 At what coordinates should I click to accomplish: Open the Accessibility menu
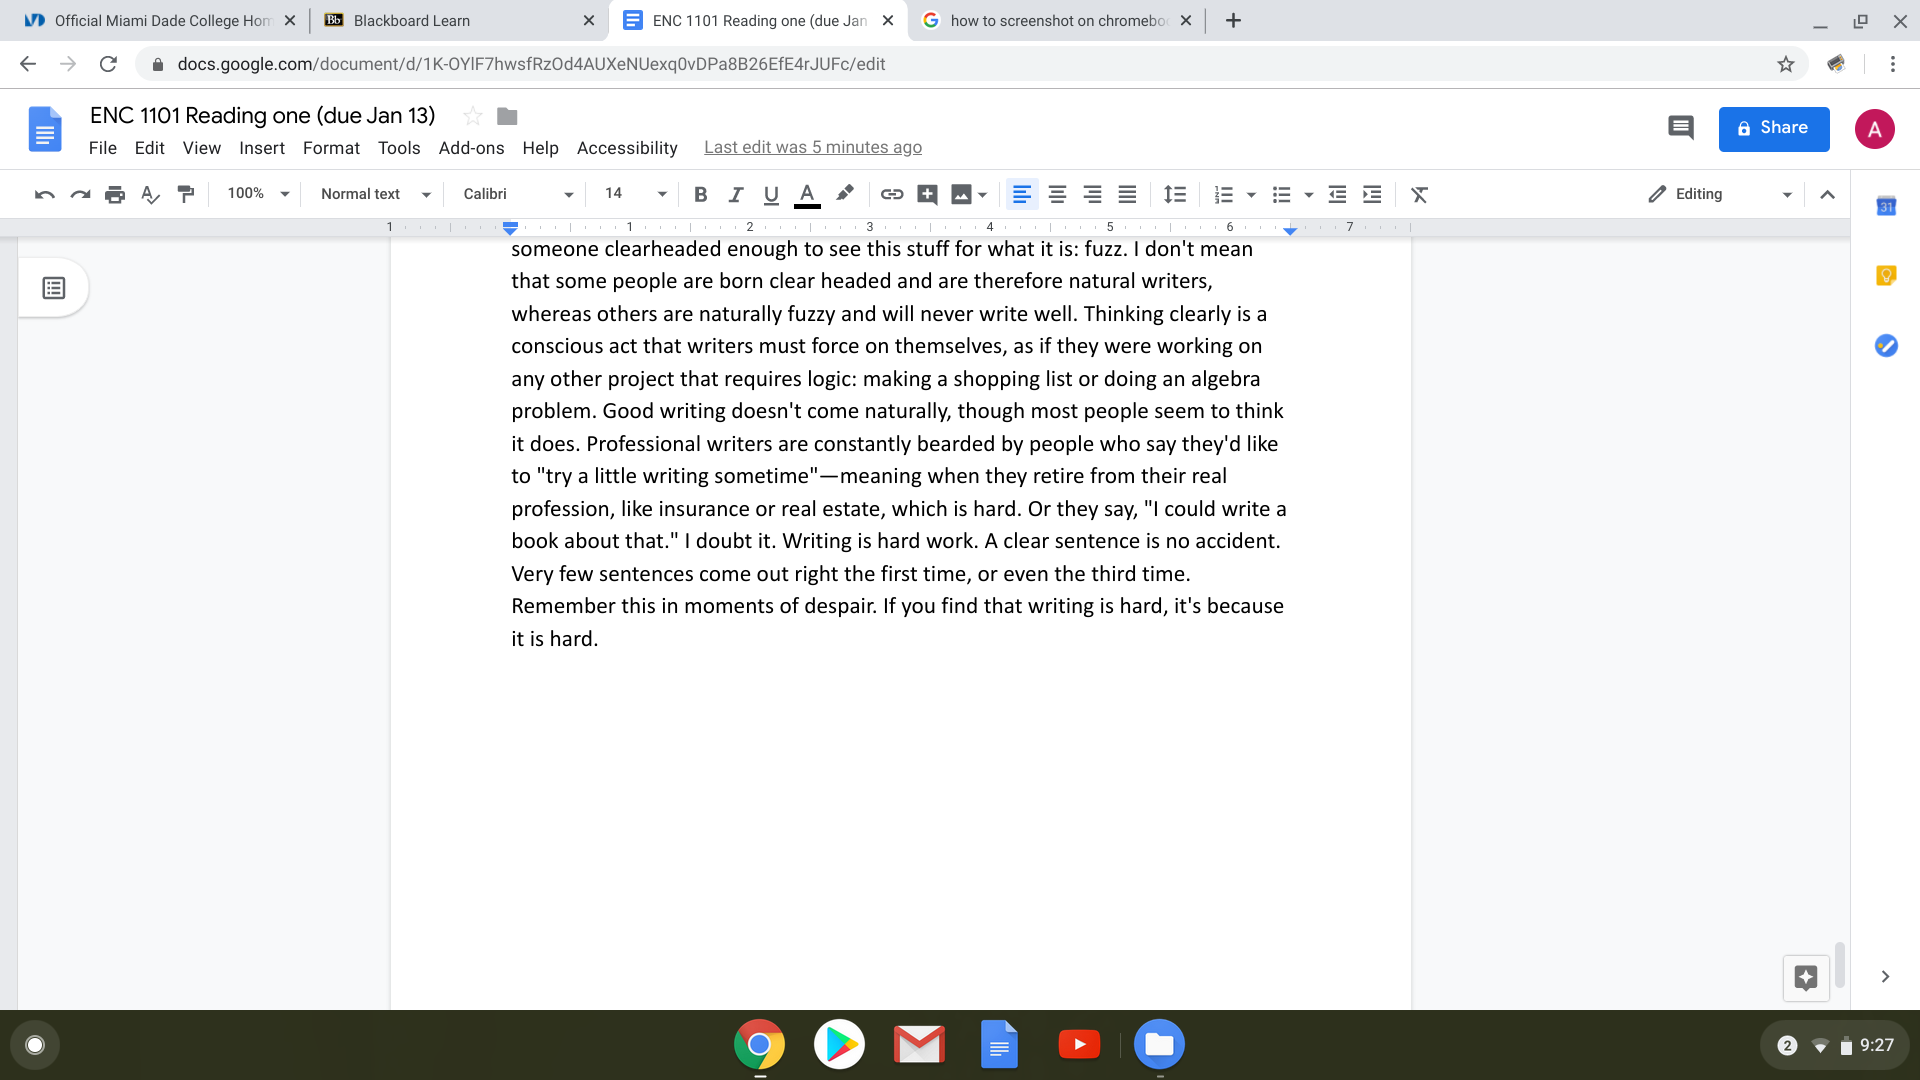pos(627,148)
